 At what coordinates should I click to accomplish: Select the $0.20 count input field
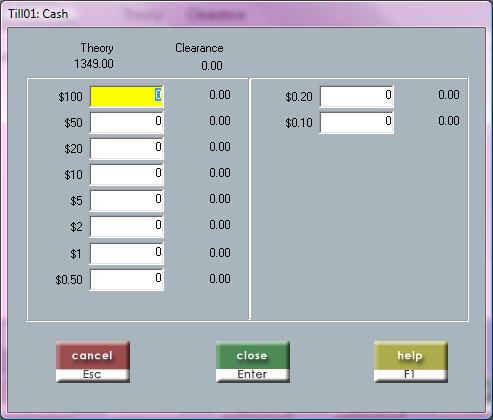click(357, 96)
